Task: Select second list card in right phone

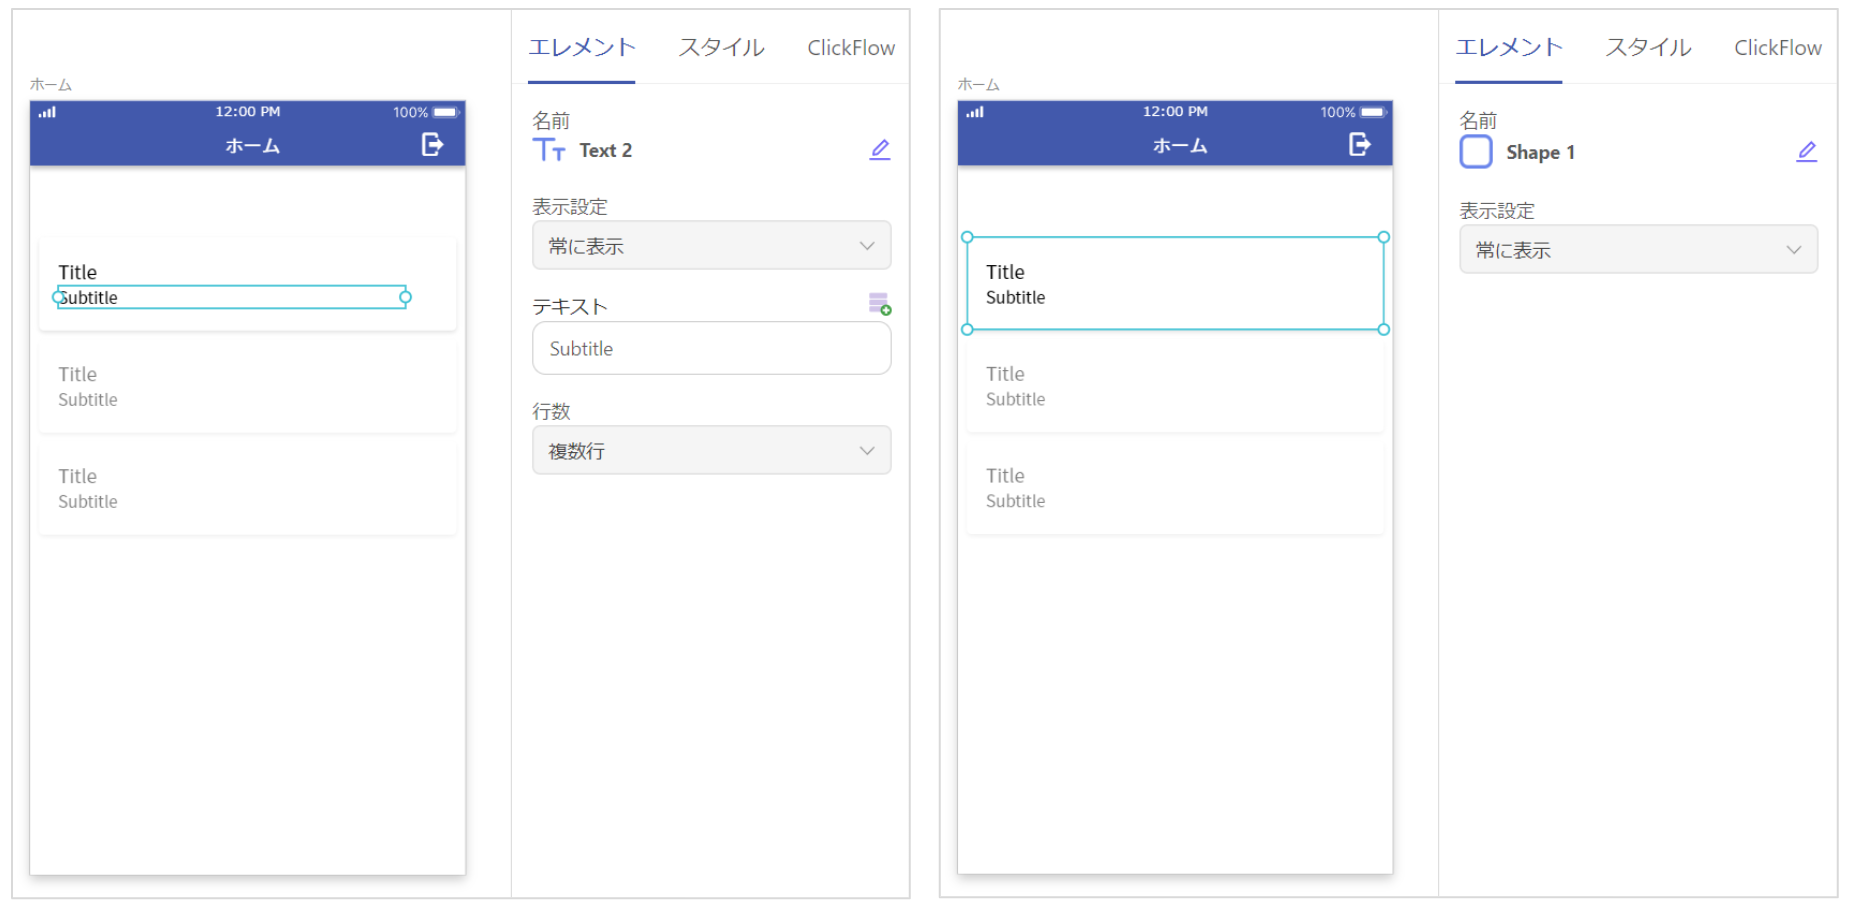Action: tap(1176, 387)
